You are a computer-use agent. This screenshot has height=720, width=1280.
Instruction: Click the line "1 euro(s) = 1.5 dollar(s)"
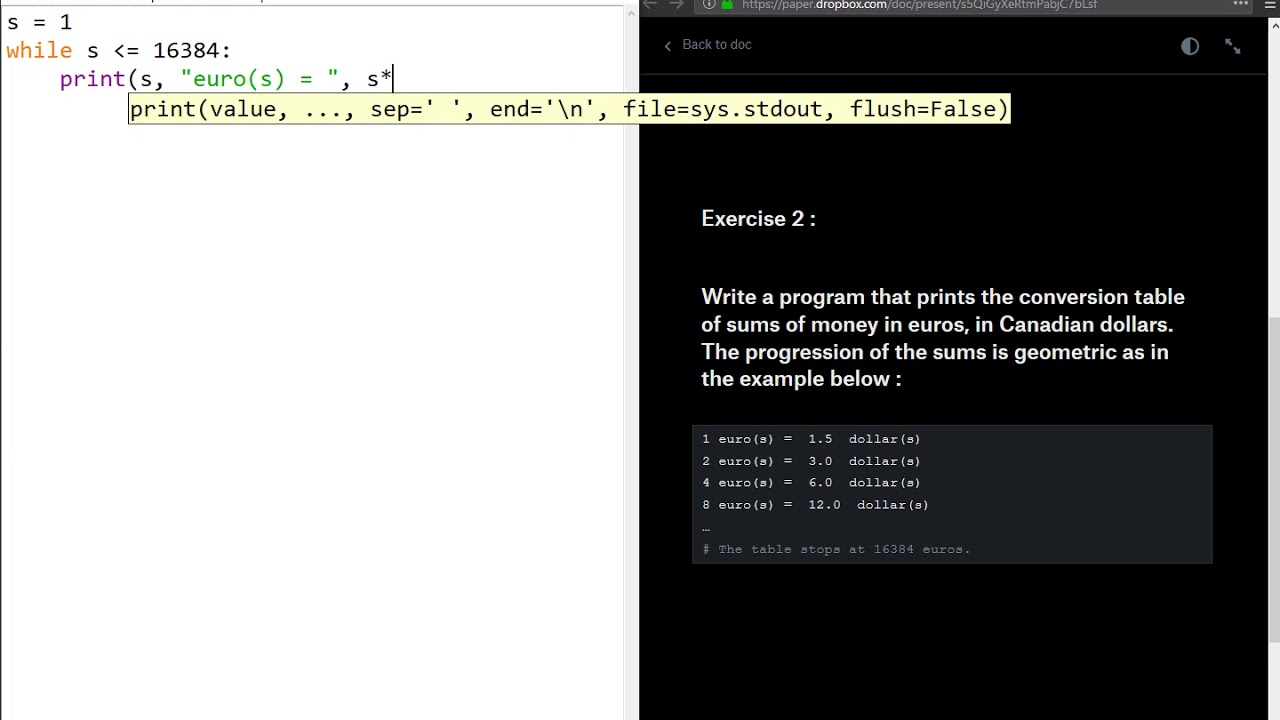[811, 439]
